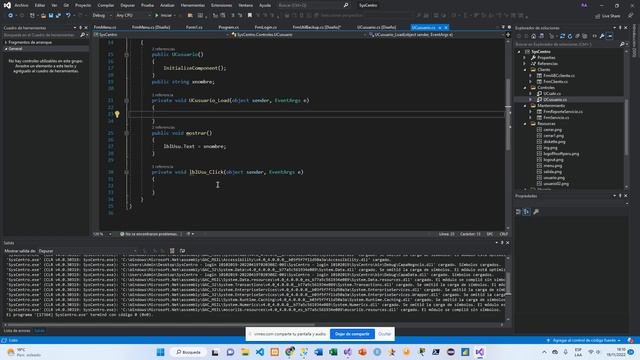The width and height of the screenshot is (640, 360).
Task: Open the zoom percentage dropdown in editor
Action: click(x=103, y=234)
